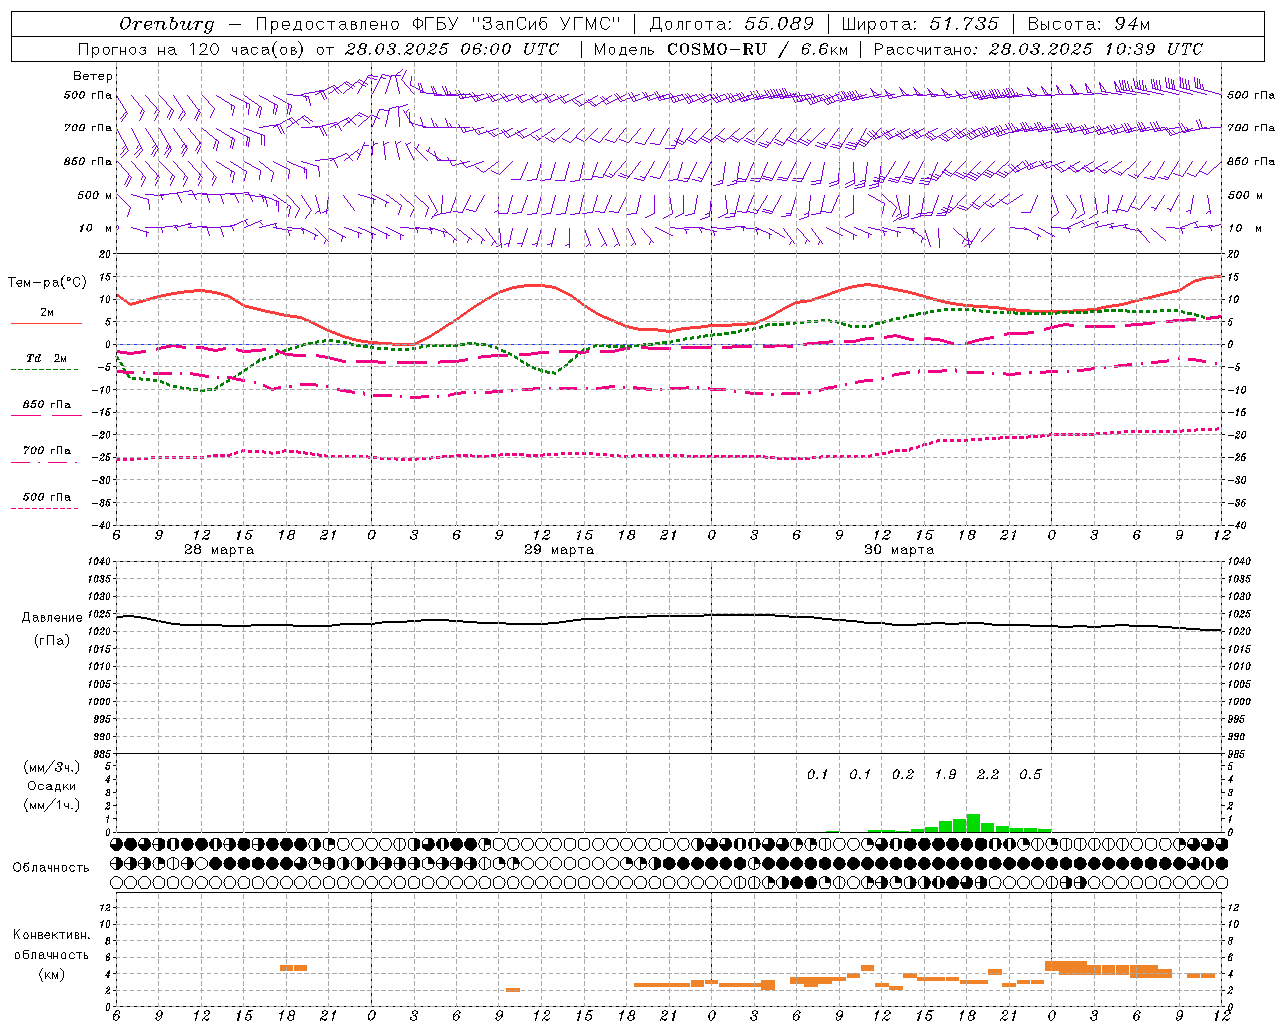Click the '(мм/1ч.)' hourly precipitation unit label
Screen dimensions: 1280x1024
[52, 805]
